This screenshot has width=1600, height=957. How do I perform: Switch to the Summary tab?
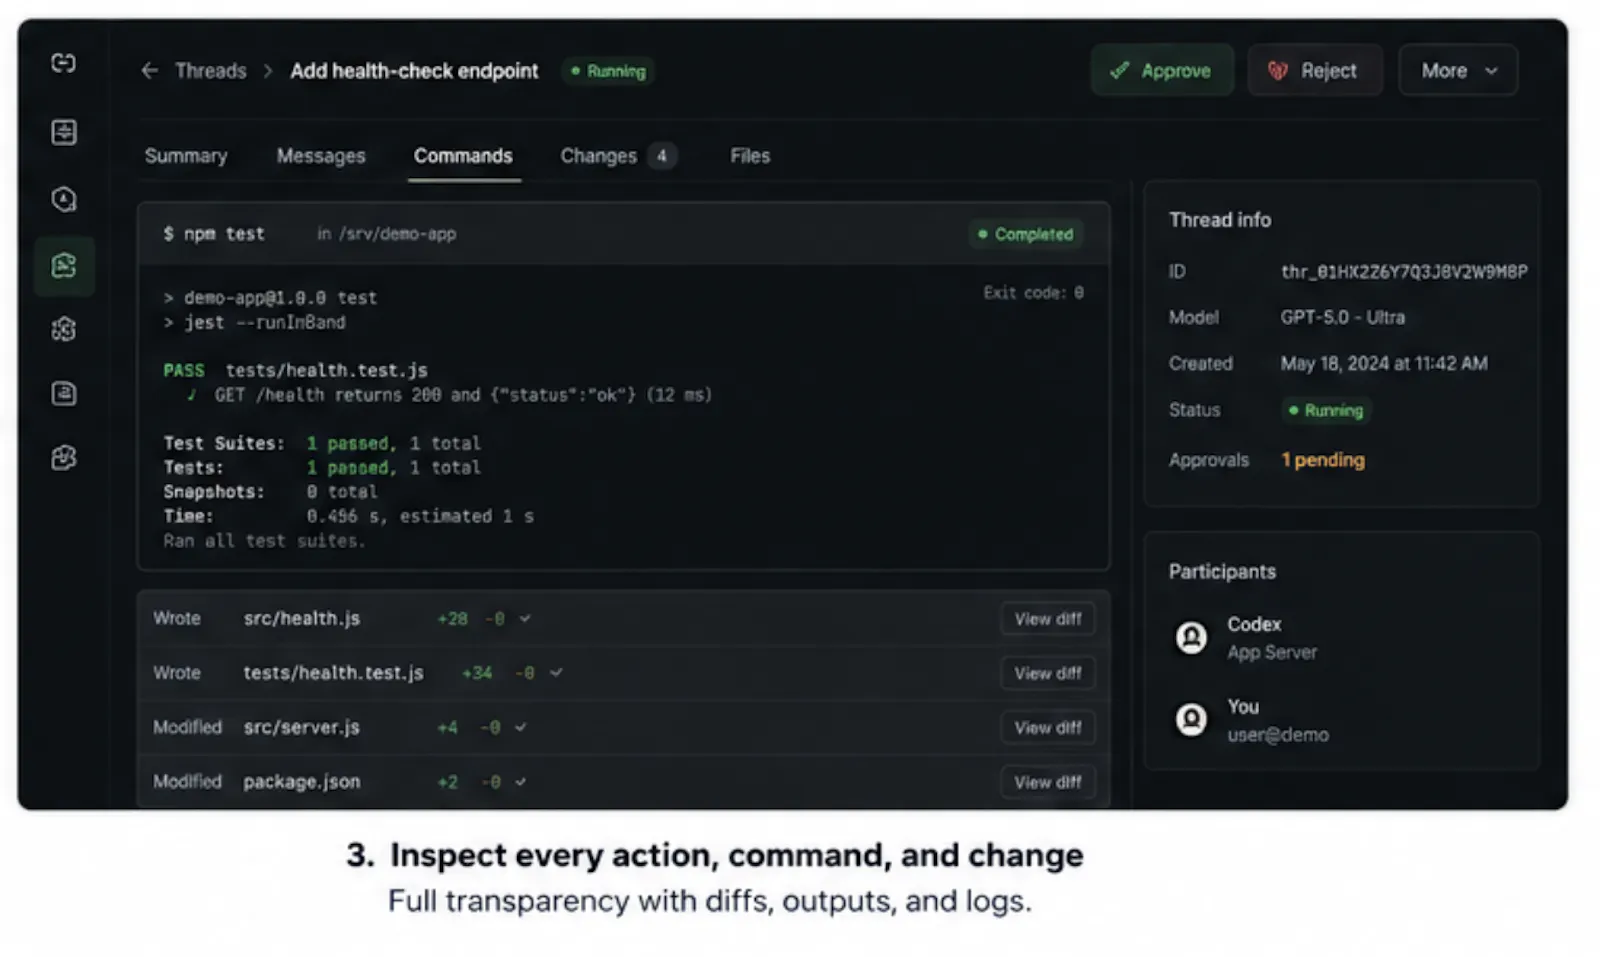pyautogui.click(x=186, y=156)
